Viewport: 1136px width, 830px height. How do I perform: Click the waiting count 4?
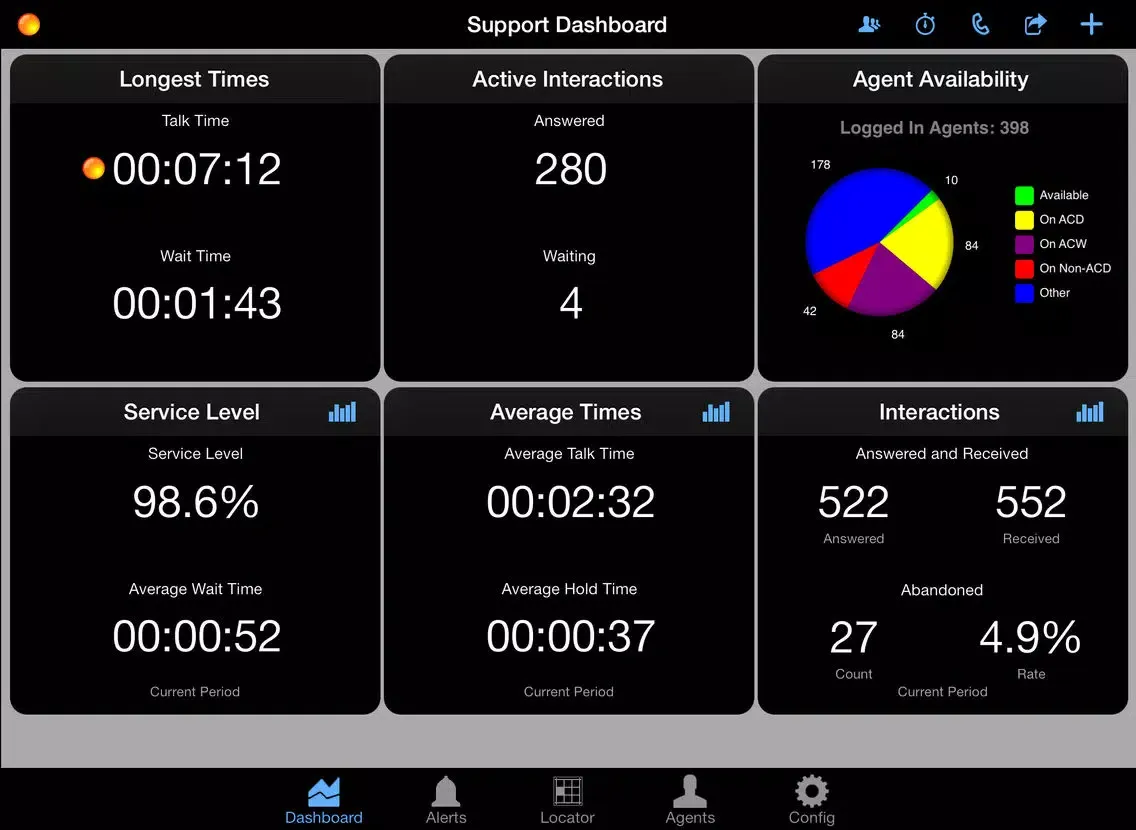(x=571, y=303)
